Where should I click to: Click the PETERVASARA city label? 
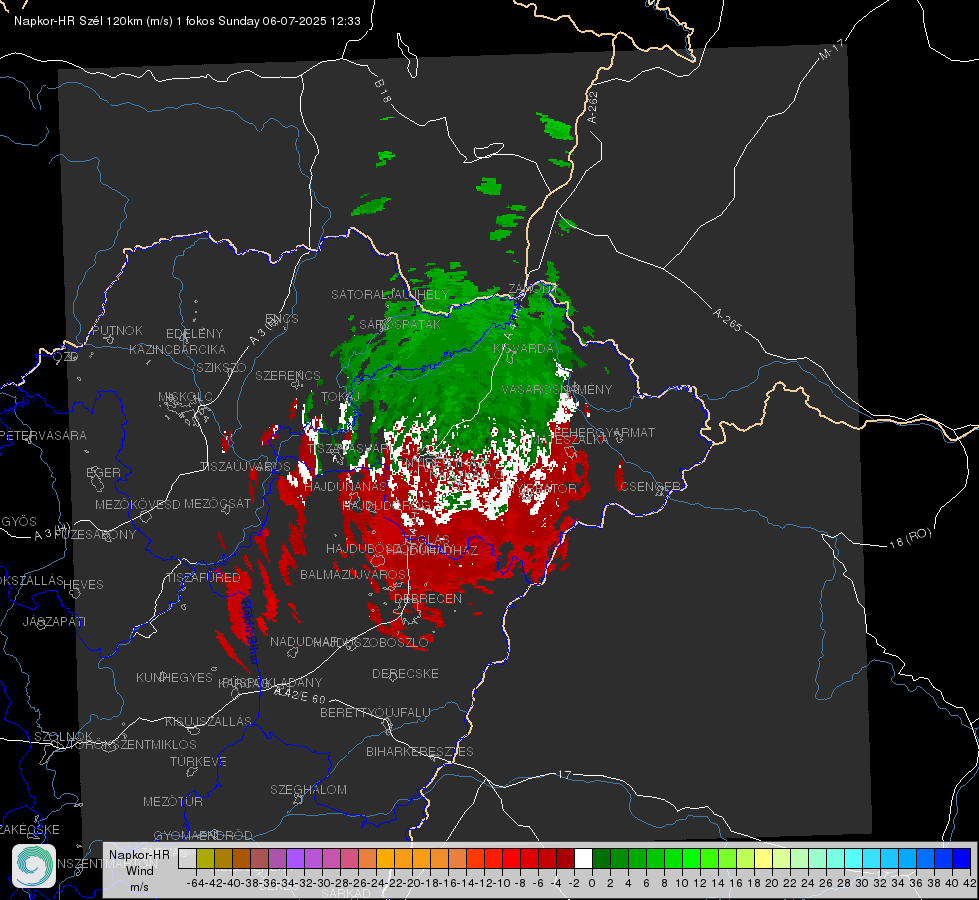[42, 435]
